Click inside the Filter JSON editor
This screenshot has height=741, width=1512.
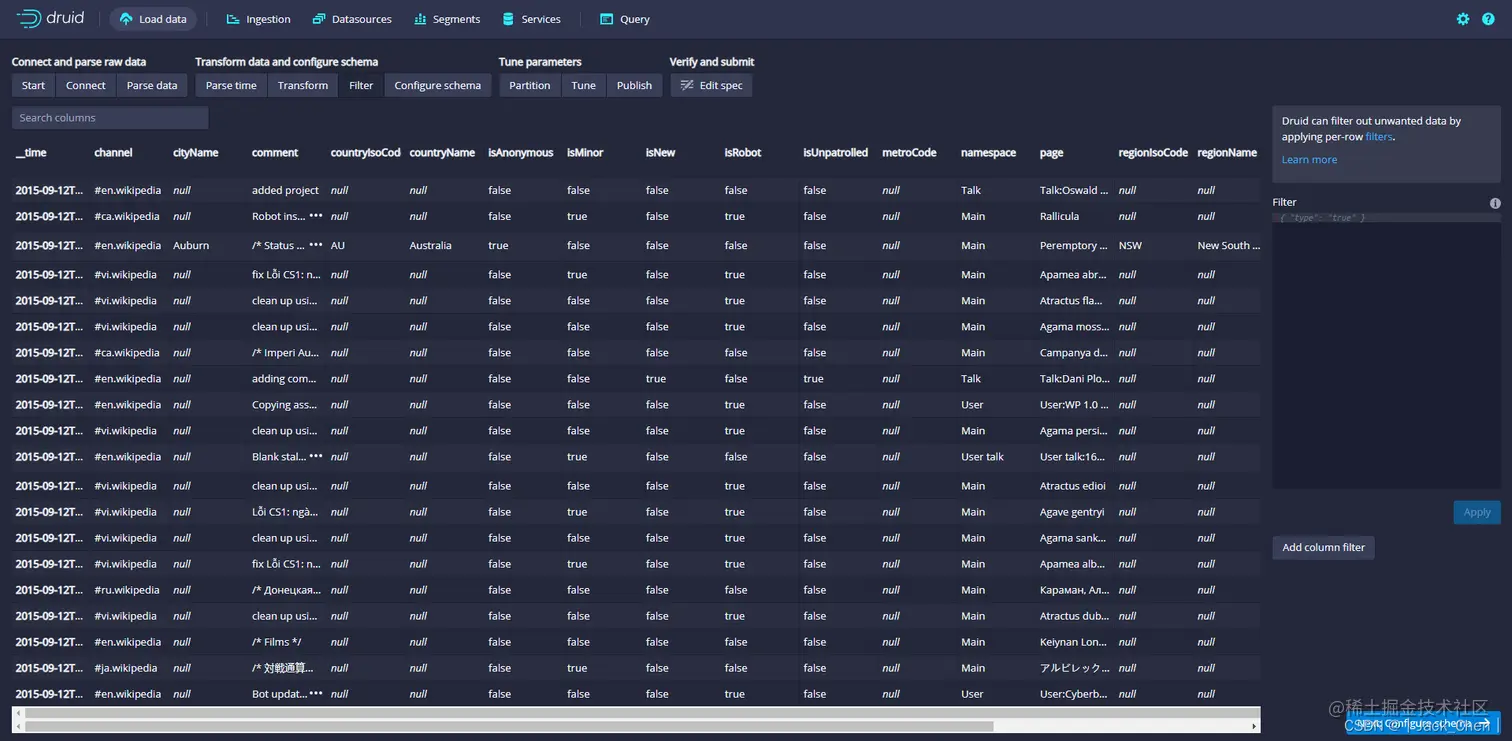click(x=1386, y=350)
